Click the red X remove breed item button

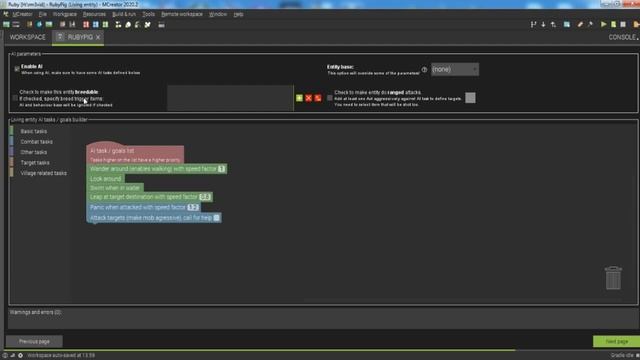309,98
